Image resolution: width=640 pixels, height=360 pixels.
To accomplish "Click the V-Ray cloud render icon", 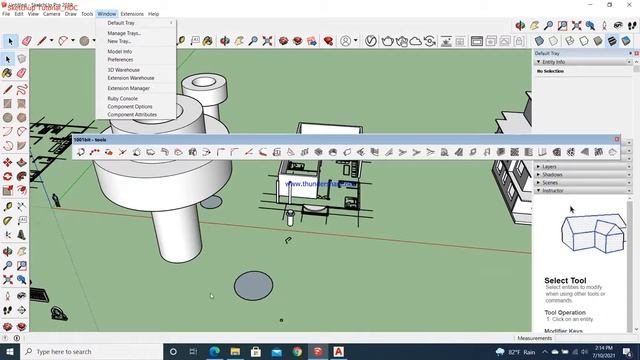I will tap(416, 41).
